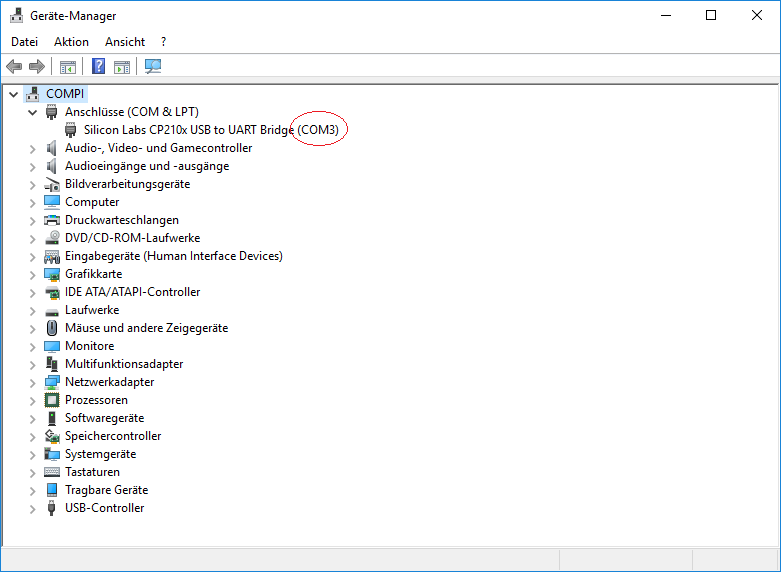Select the Tragbare Geräte label
The height and width of the screenshot is (572, 781).
click(107, 490)
